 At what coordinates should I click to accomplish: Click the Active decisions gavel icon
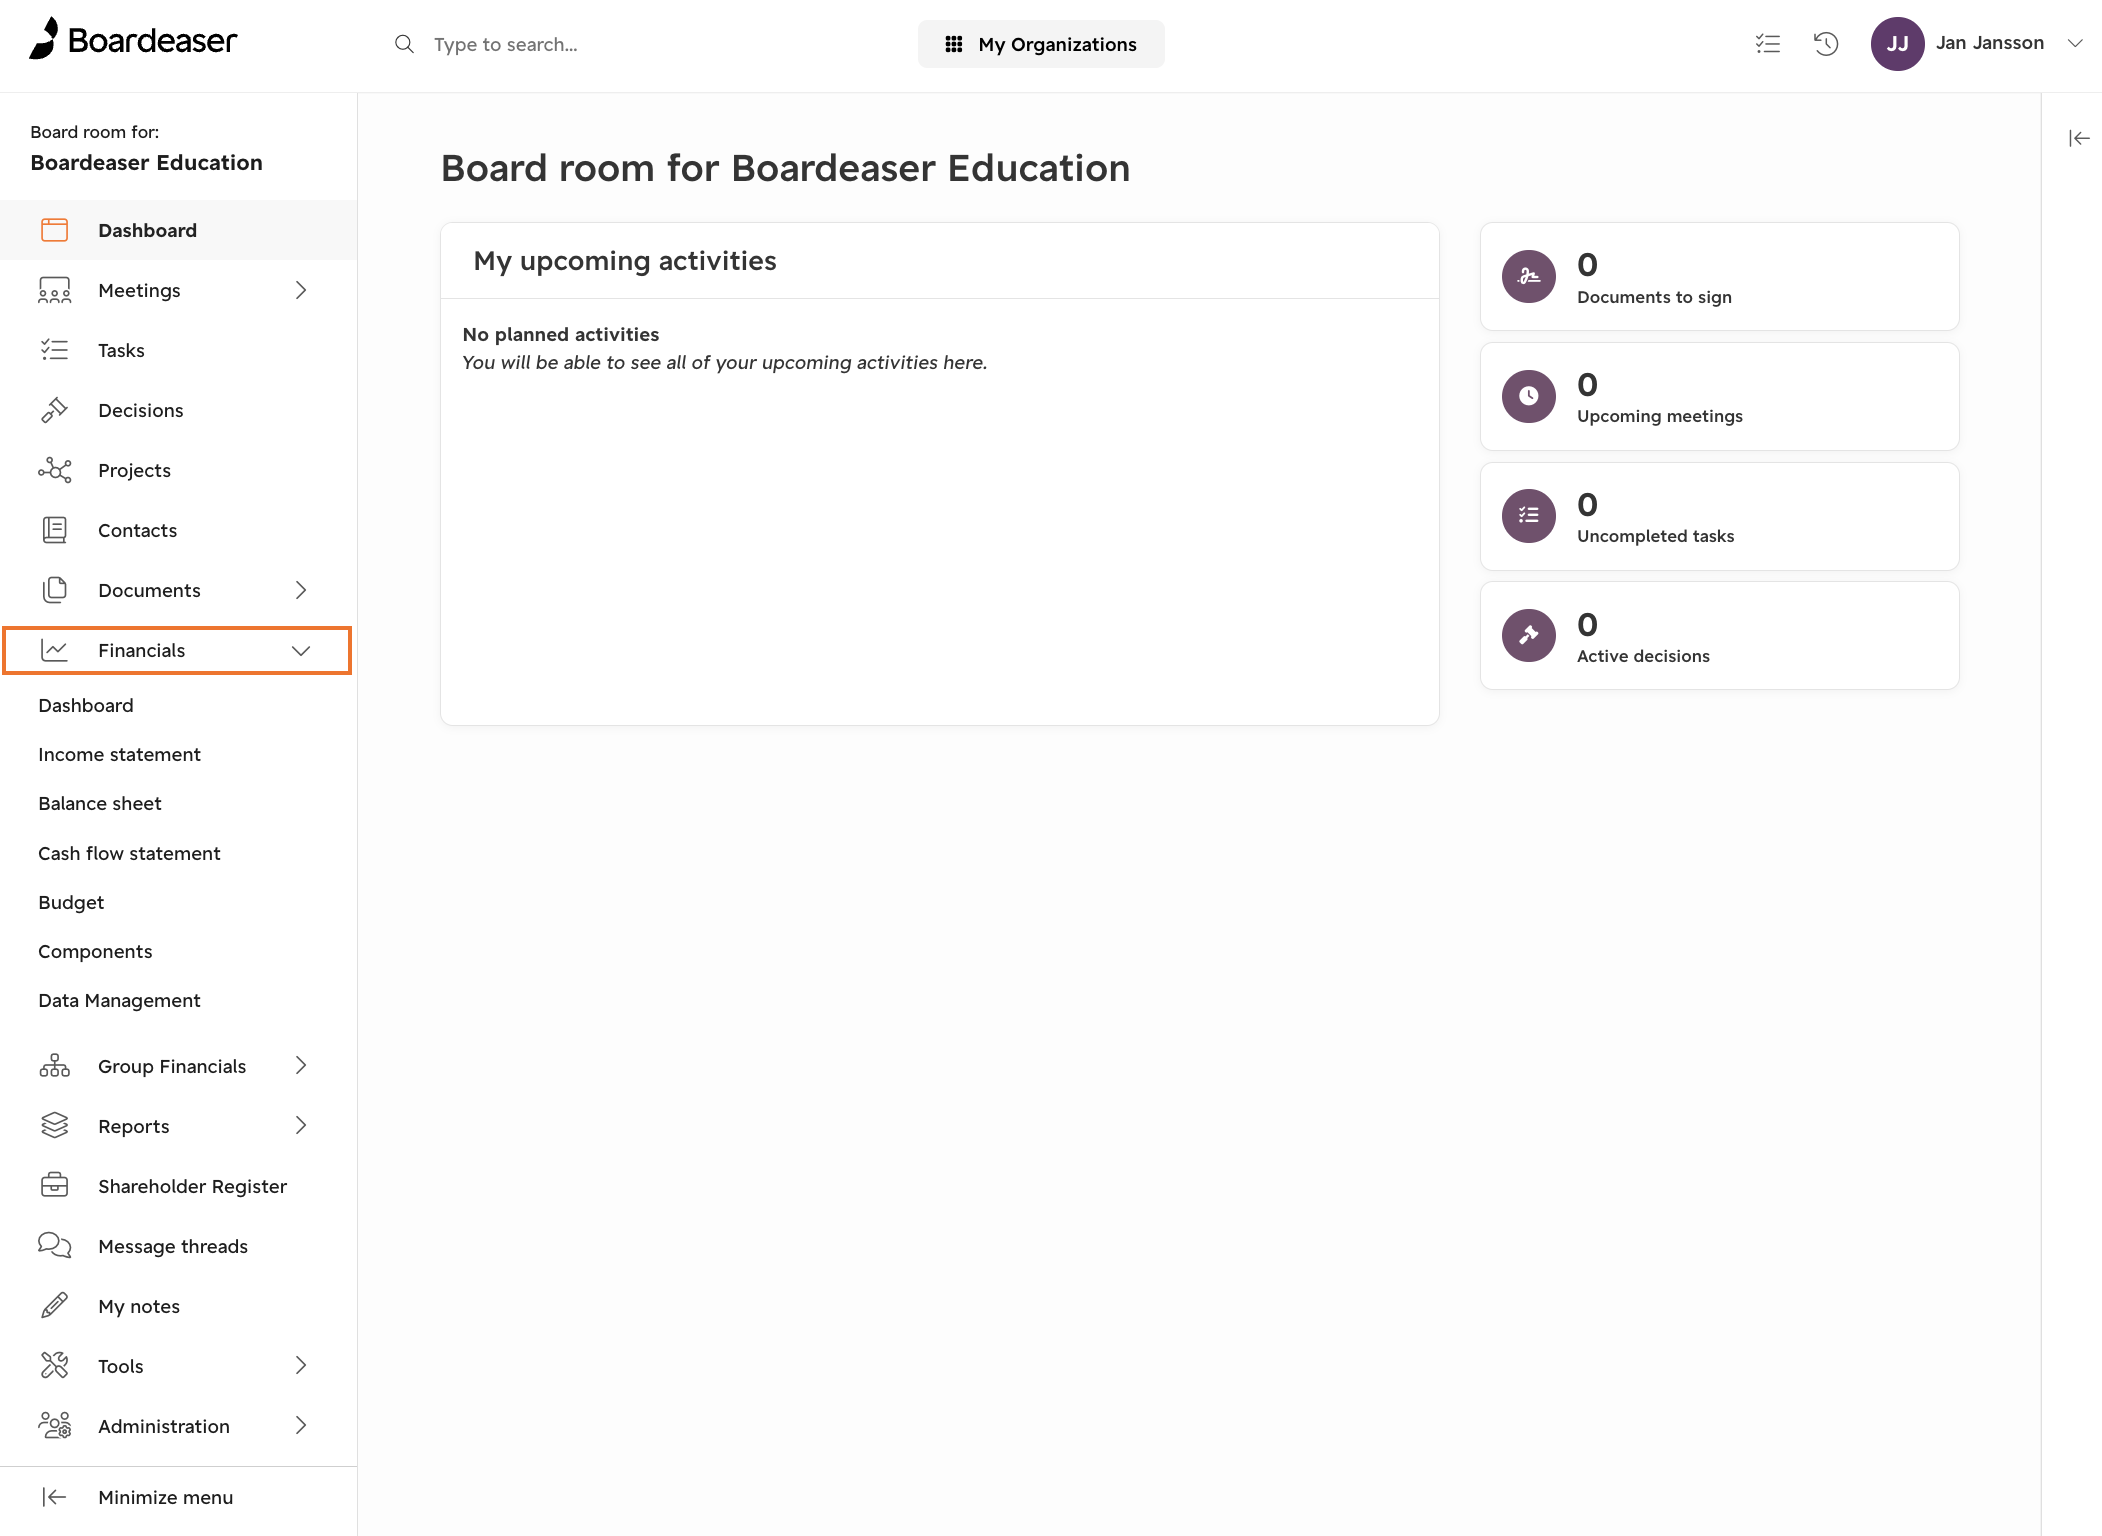click(x=1529, y=636)
